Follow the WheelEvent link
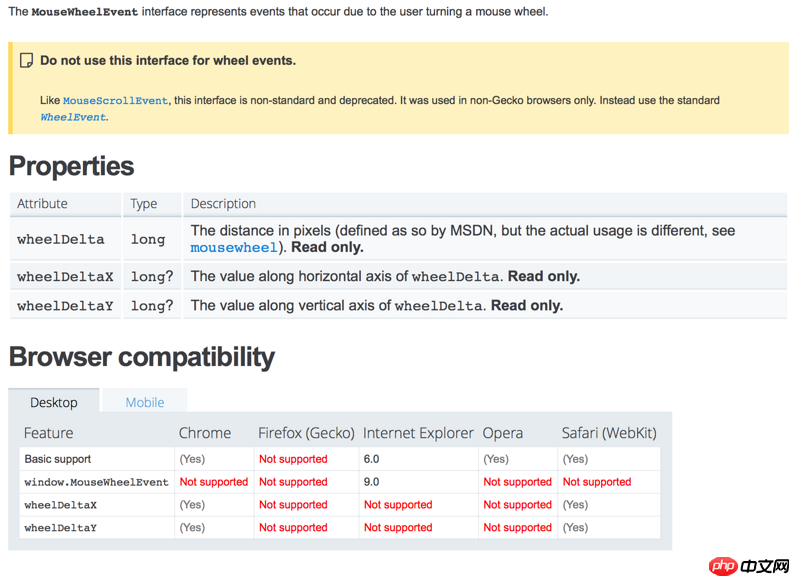800x586 pixels. [x=73, y=118]
